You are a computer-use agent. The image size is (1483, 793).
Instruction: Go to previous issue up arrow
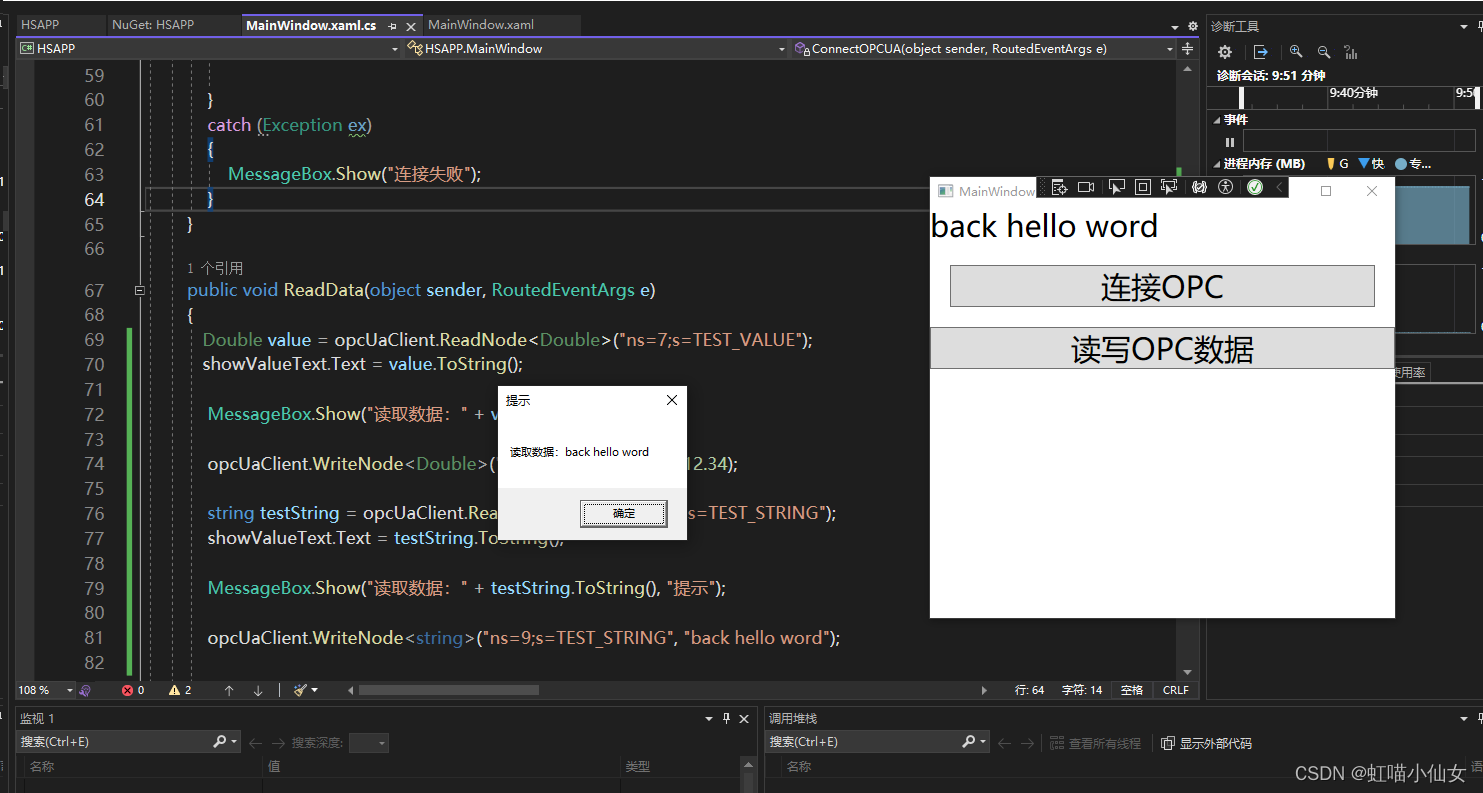(229, 690)
